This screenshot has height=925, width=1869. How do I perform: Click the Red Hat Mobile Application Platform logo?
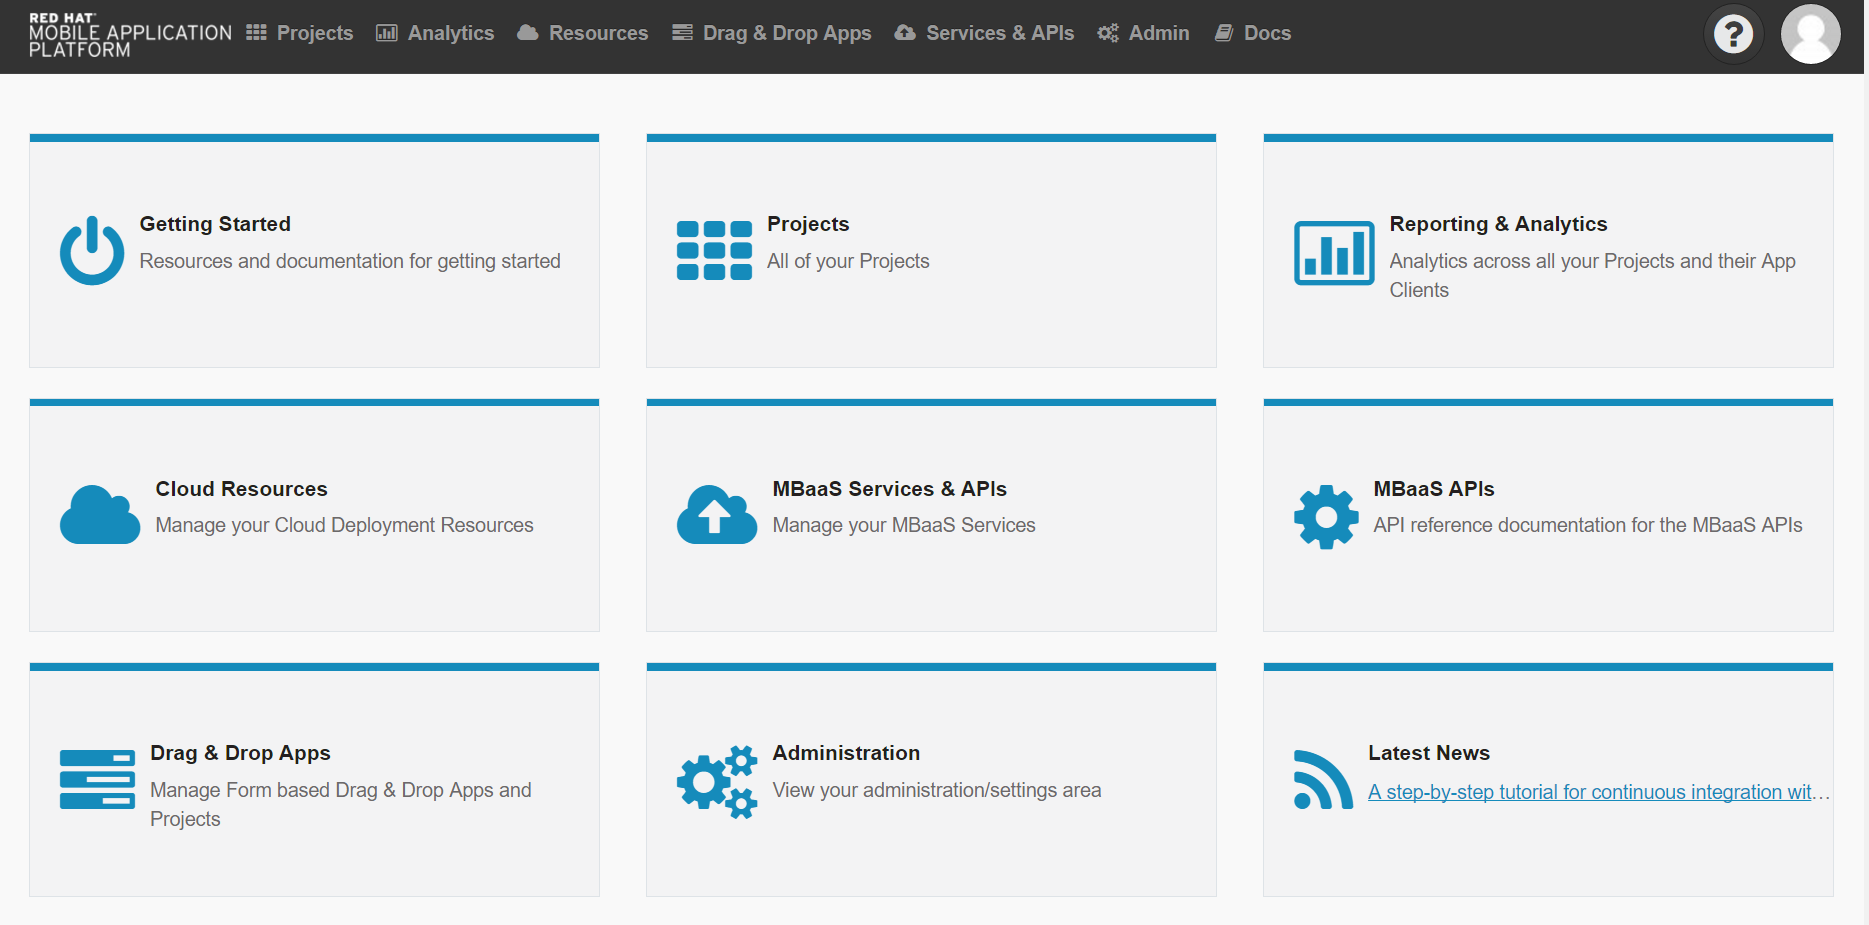pos(130,35)
